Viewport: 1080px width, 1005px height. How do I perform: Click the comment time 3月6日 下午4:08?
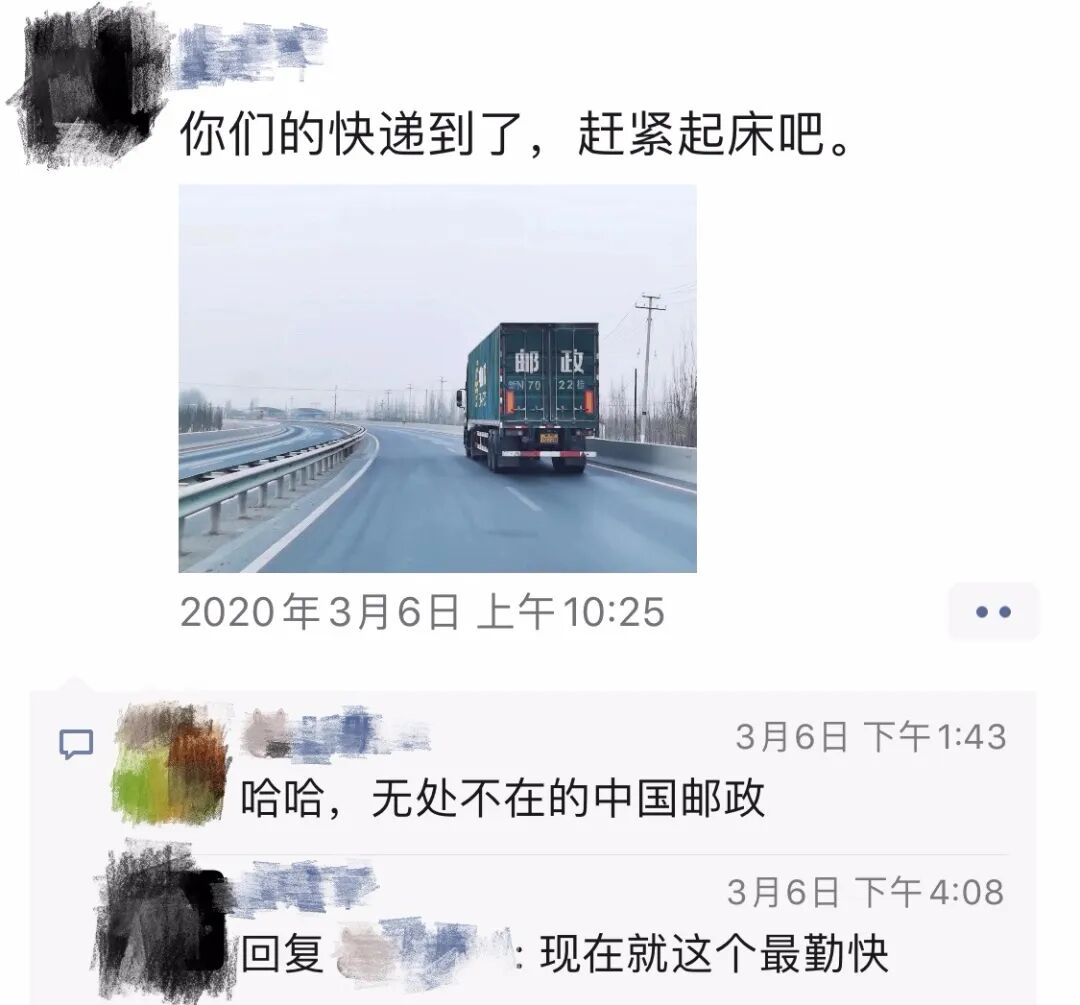click(866, 892)
